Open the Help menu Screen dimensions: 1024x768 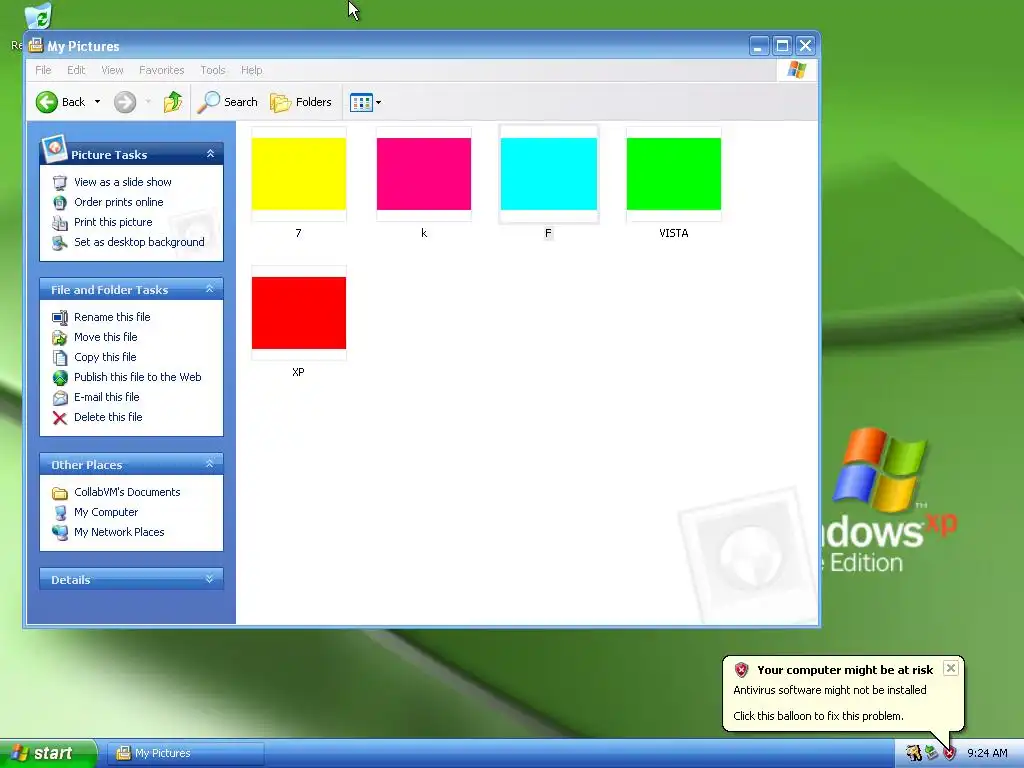click(251, 70)
